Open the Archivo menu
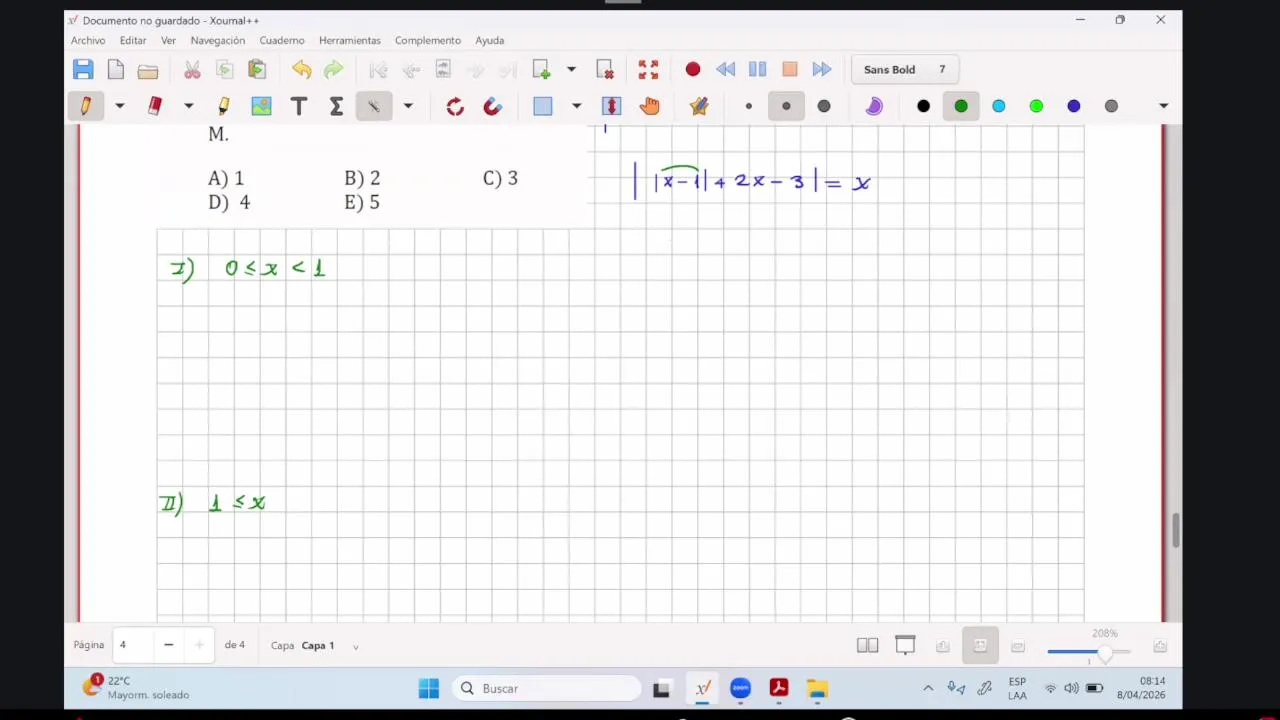The width and height of the screenshot is (1280, 720). point(88,40)
